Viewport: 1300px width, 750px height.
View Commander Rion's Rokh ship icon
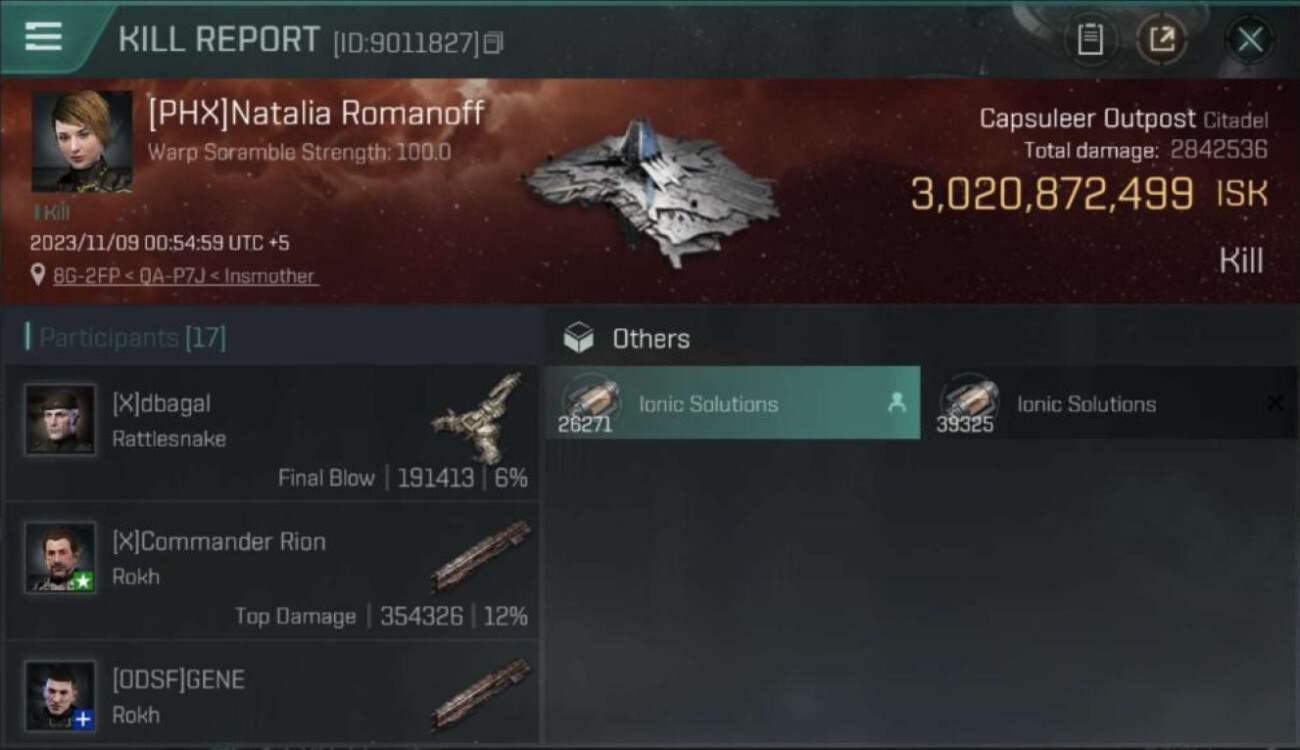tap(480, 555)
